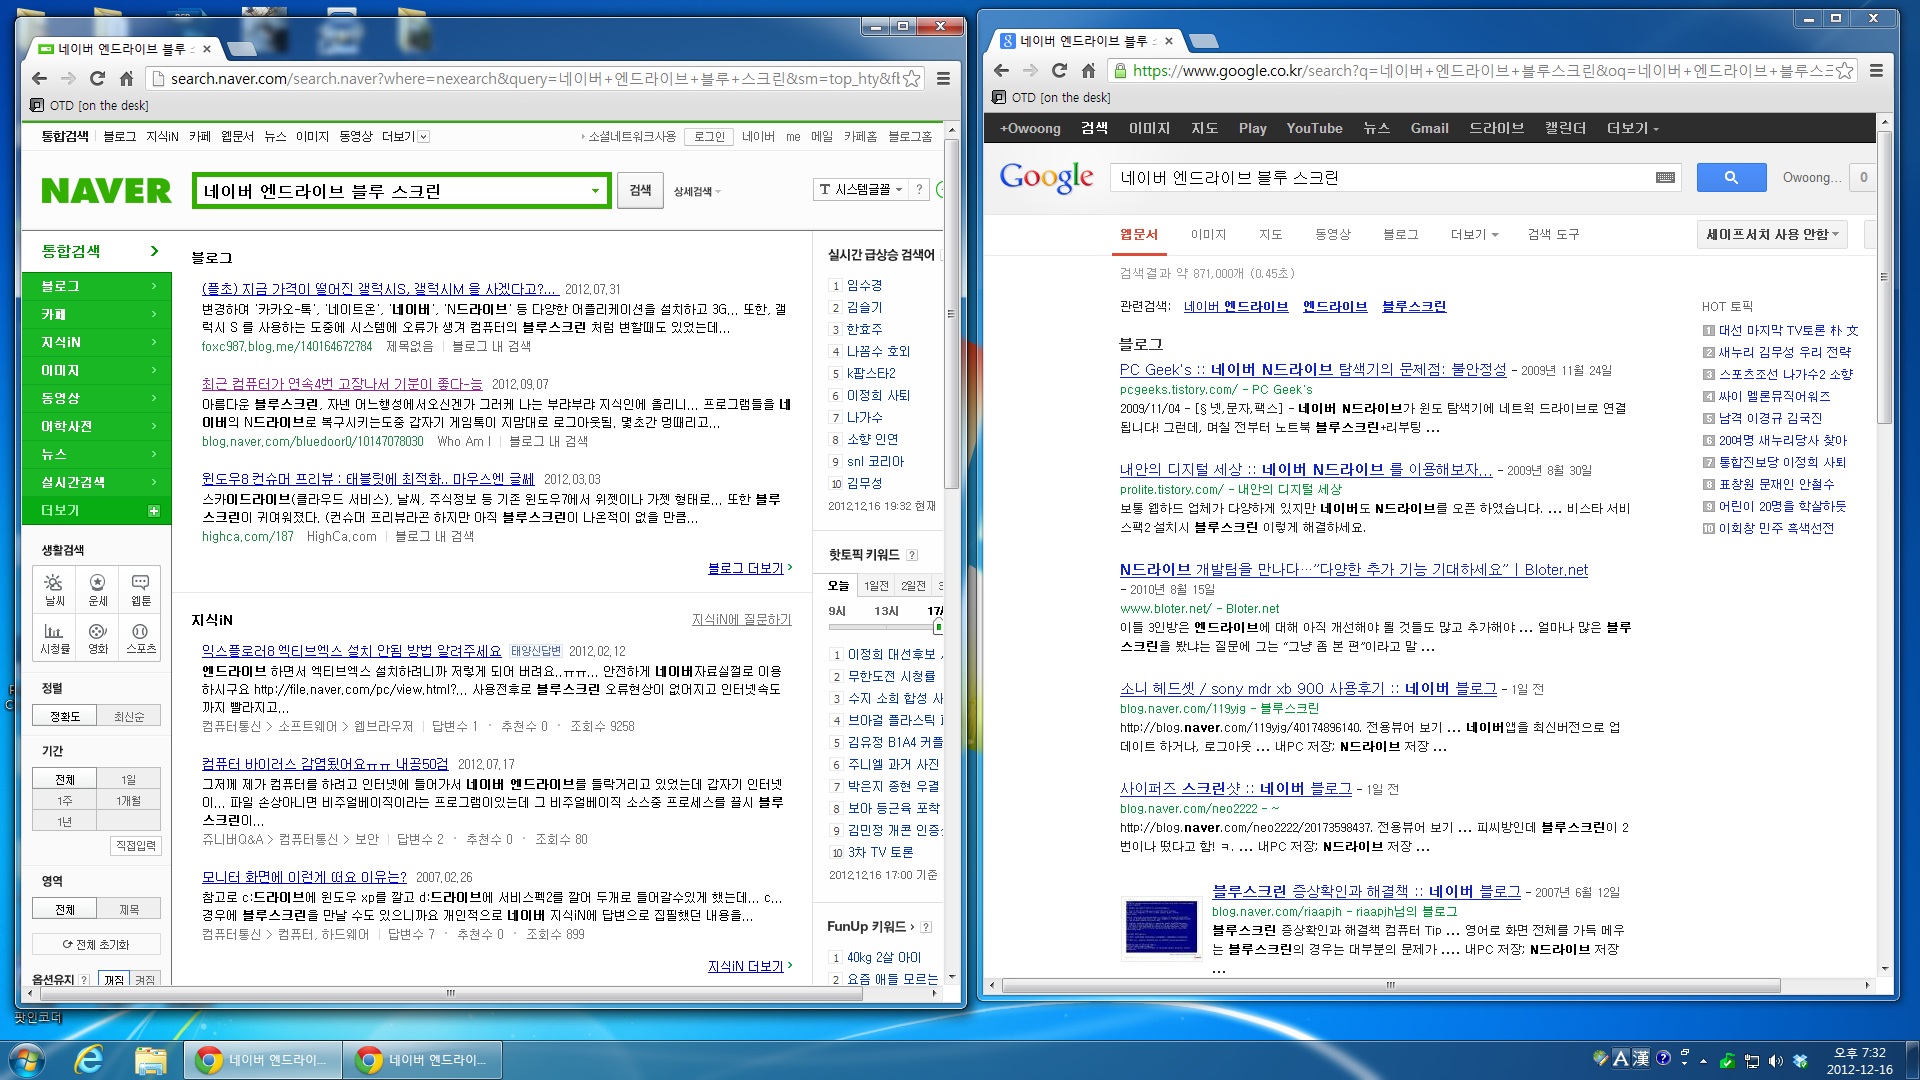Open Windows Start menu

coord(26,1060)
